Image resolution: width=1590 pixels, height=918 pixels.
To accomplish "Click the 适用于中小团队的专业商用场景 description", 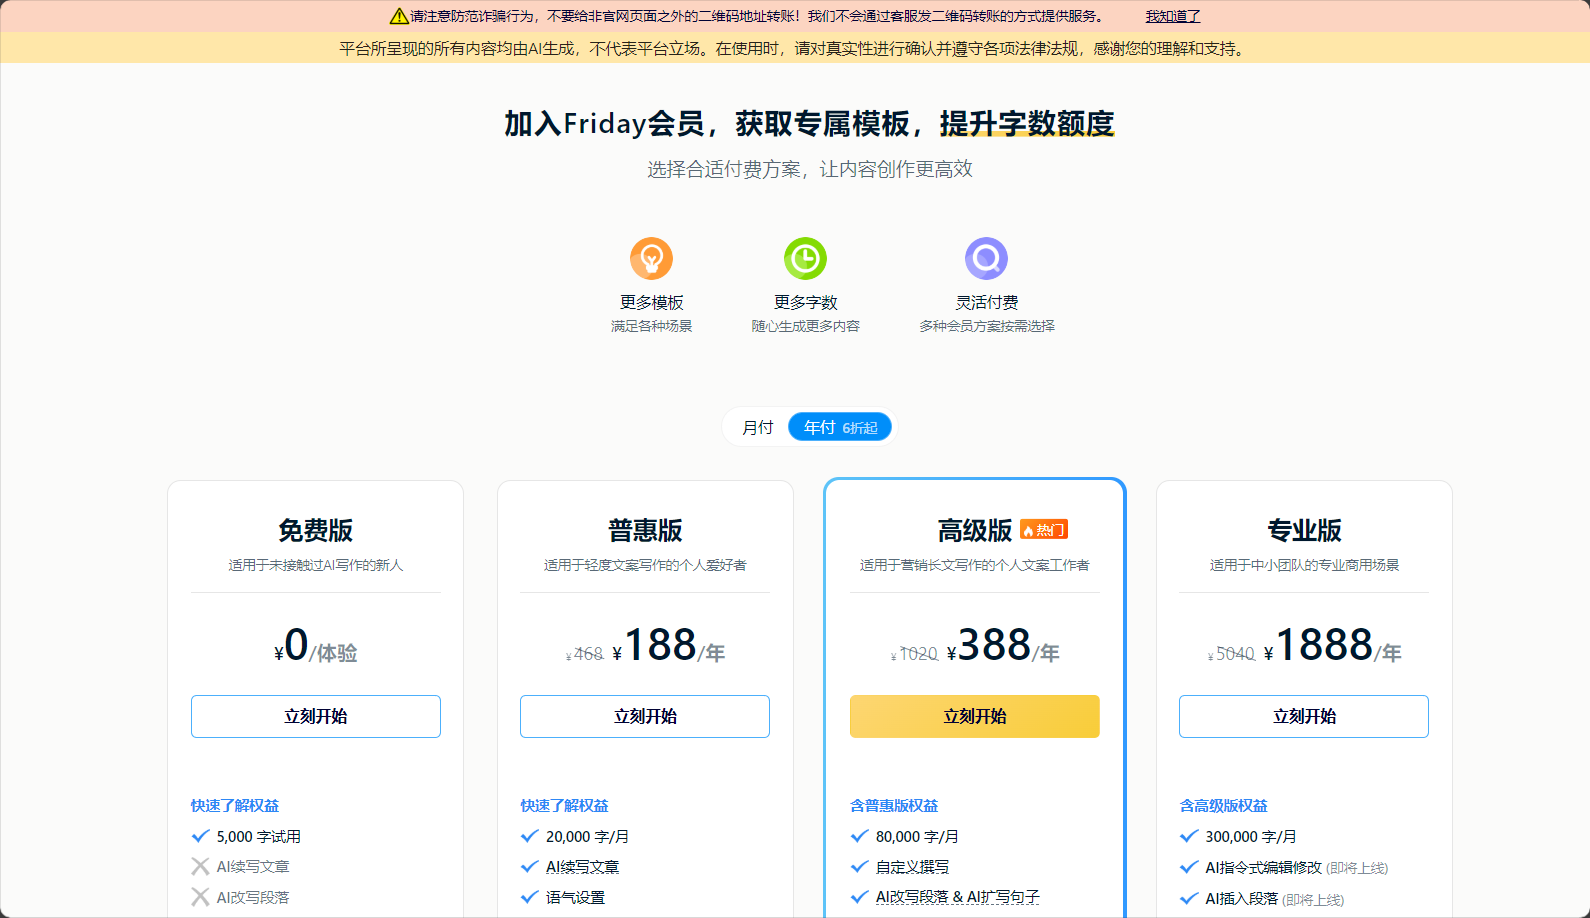I will pos(1304,565).
